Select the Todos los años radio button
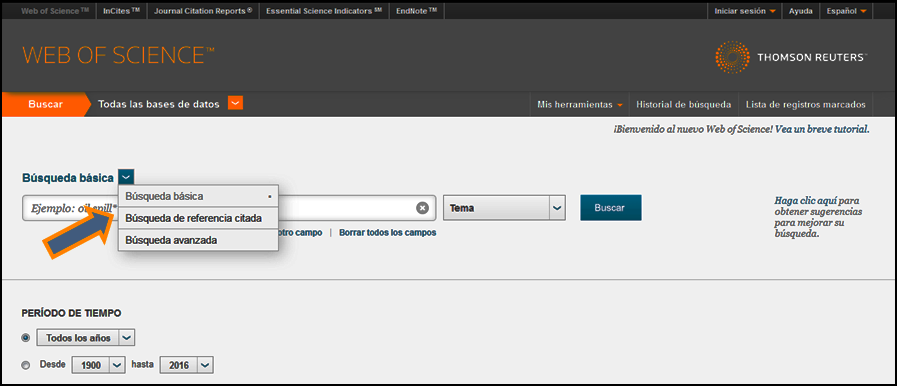This screenshot has width=897, height=386. tap(26, 338)
